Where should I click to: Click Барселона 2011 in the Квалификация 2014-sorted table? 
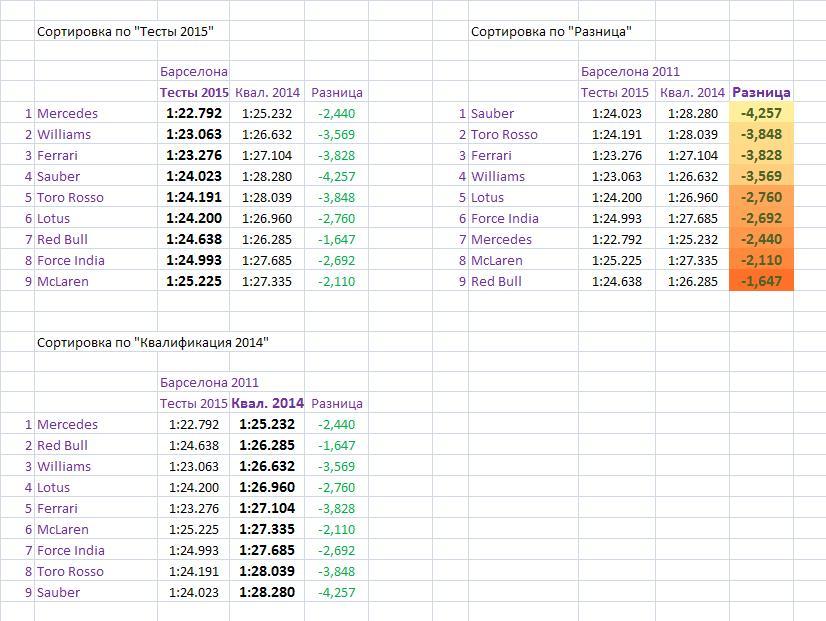click(209, 382)
